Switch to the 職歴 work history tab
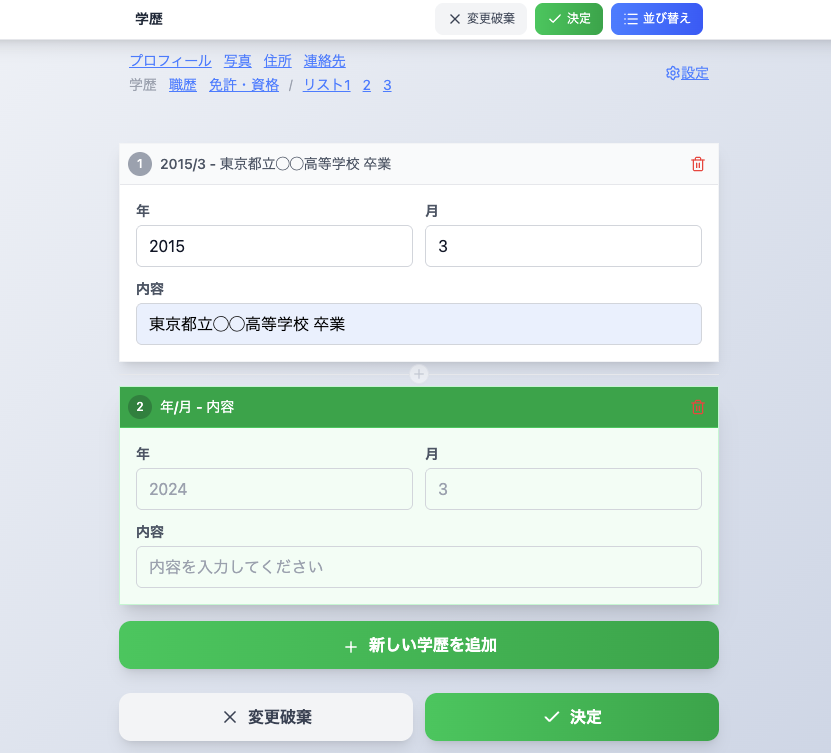Screen dimensions: 831x753 pos(183,84)
